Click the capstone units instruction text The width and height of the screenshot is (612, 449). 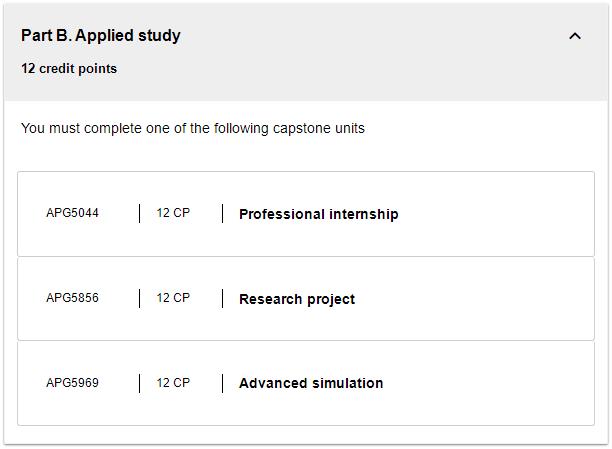[193, 129]
